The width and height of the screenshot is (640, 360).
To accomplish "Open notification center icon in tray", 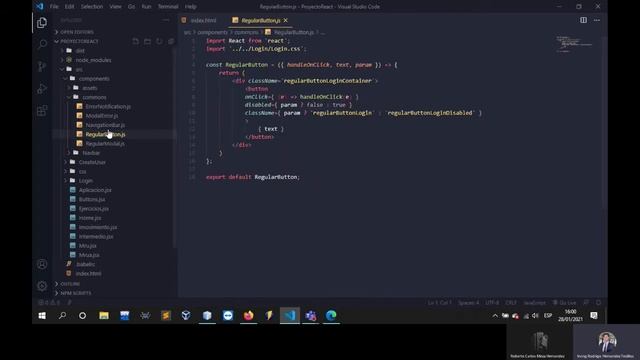I will 594,316.
